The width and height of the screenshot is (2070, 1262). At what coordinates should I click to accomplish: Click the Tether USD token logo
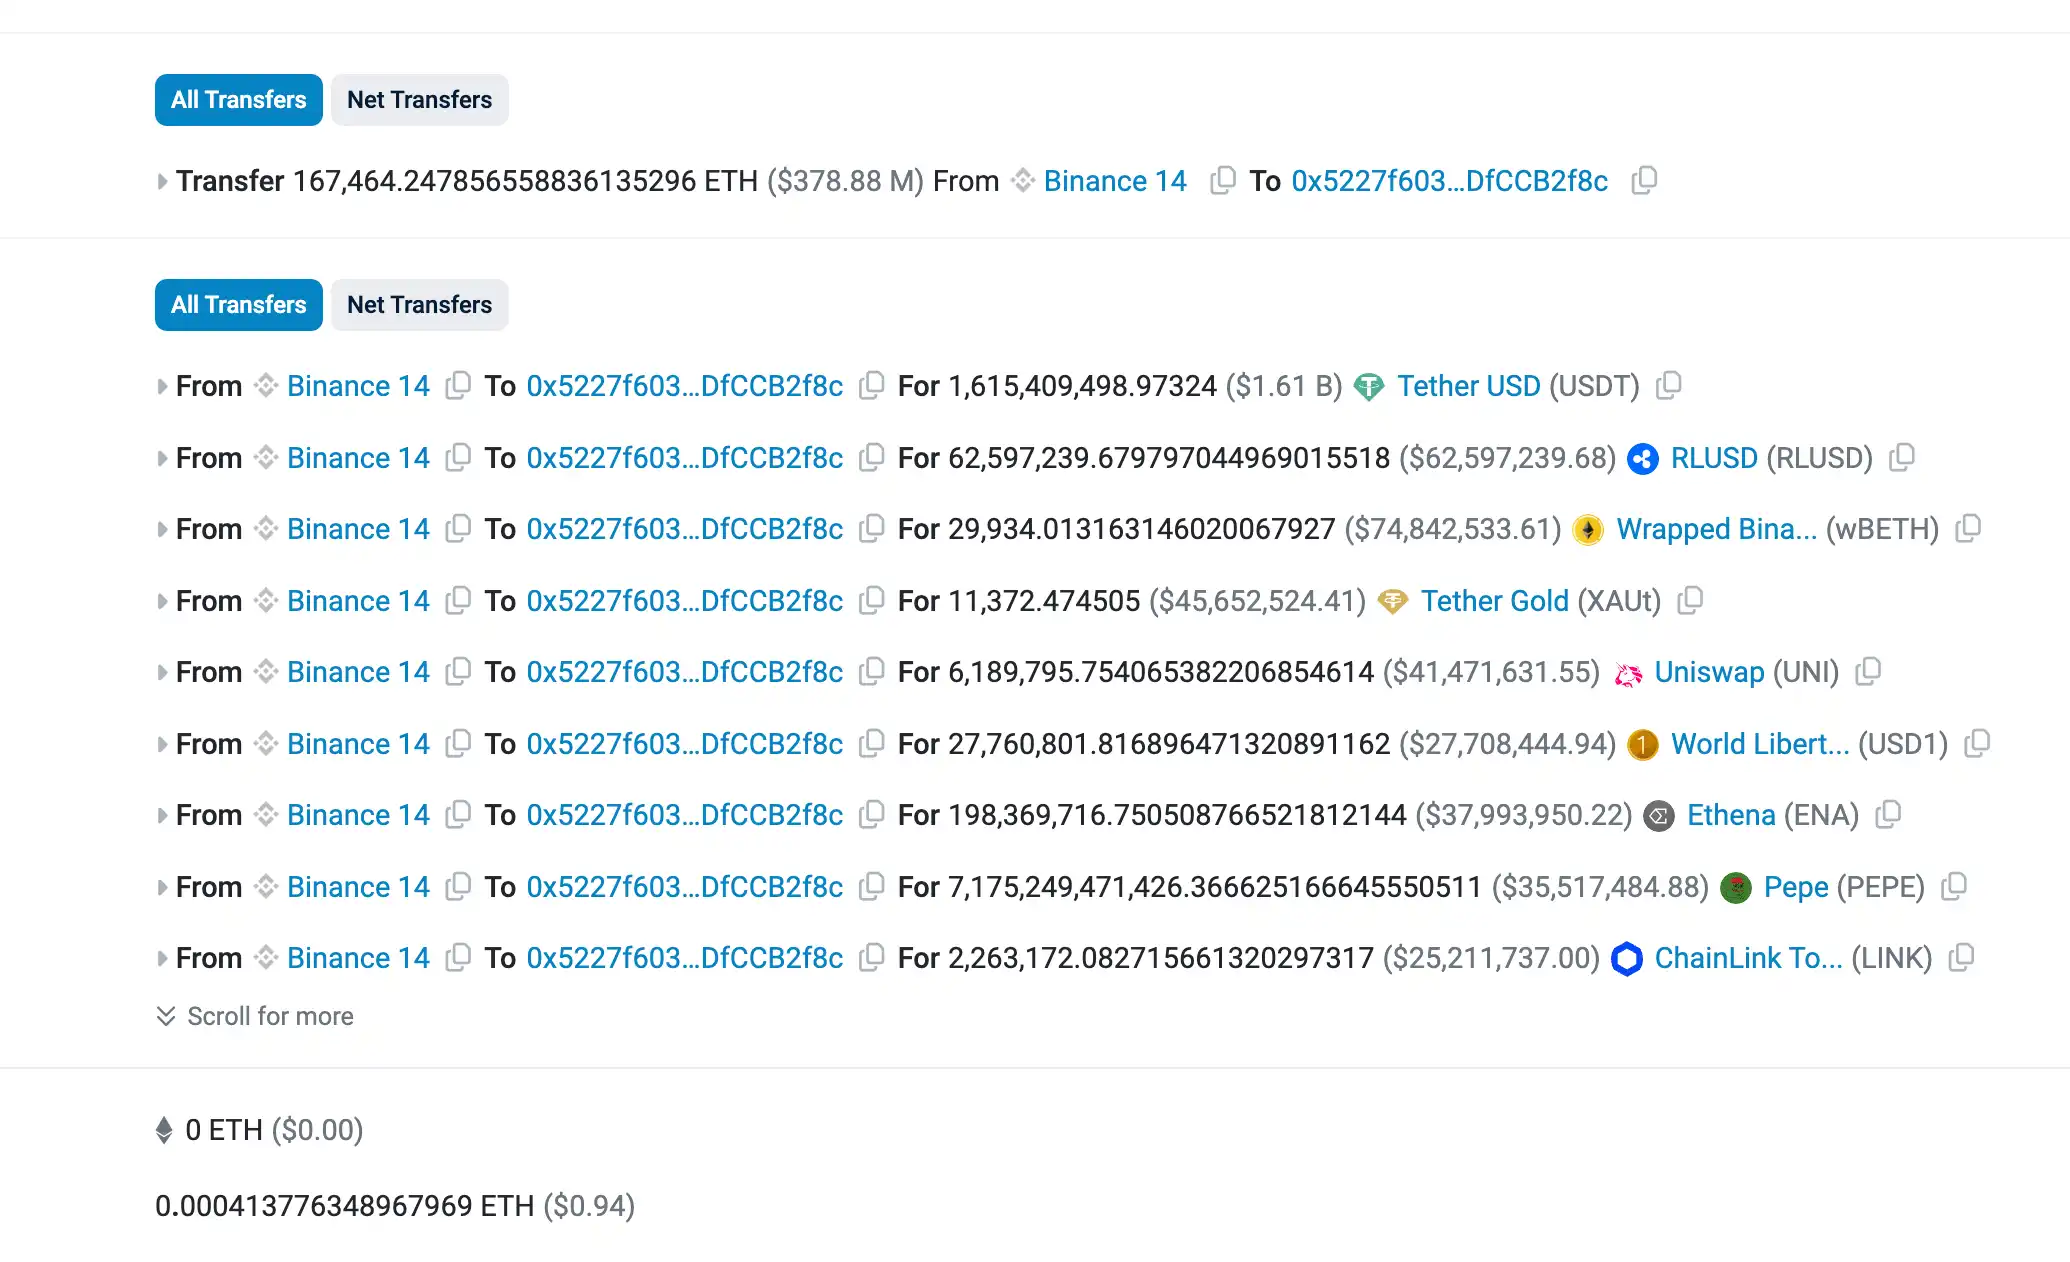pos(1368,386)
